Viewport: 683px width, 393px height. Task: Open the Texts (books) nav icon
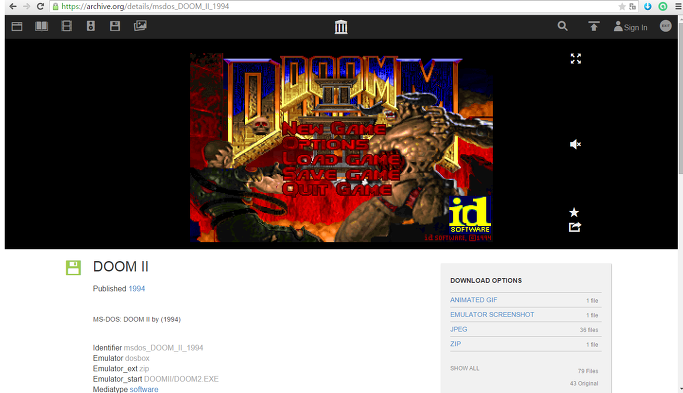point(41,26)
